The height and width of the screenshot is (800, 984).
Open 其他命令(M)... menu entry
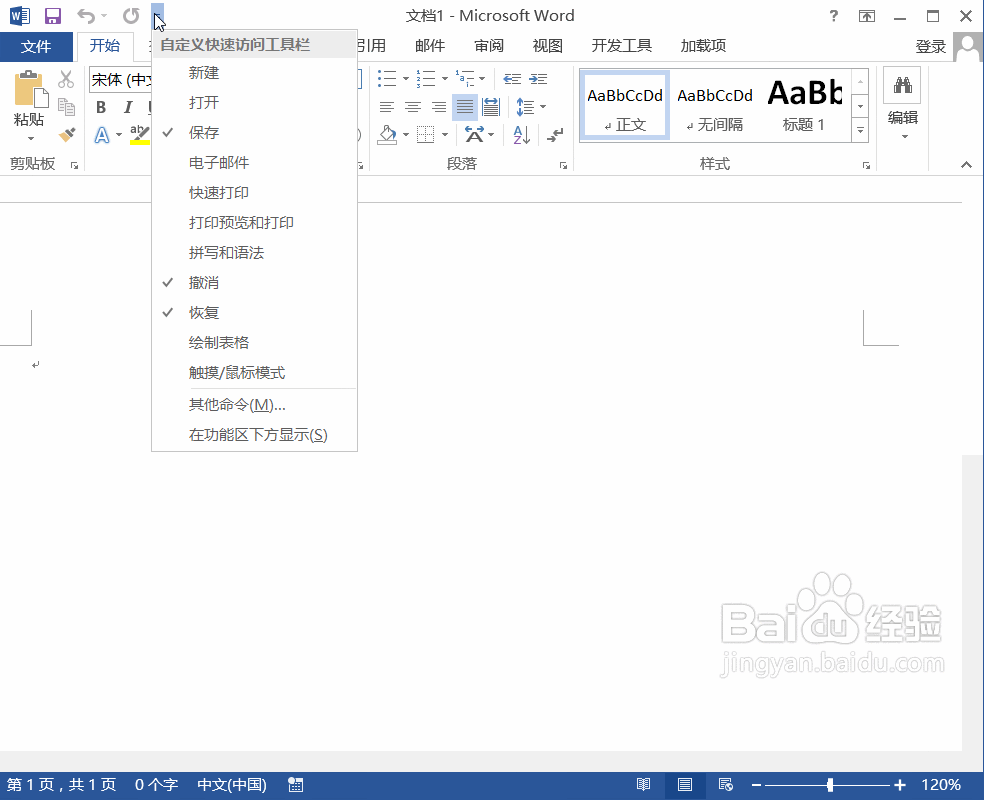[x=255, y=405]
